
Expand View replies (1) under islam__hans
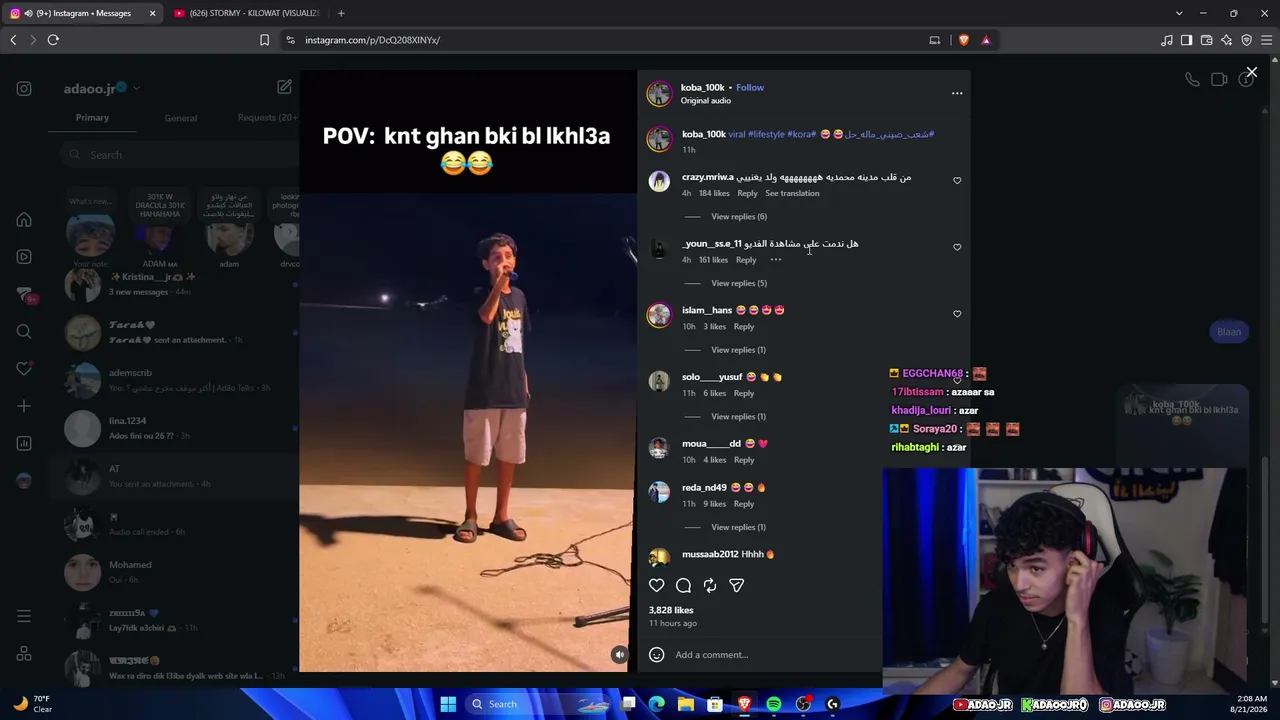pos(738,350)
